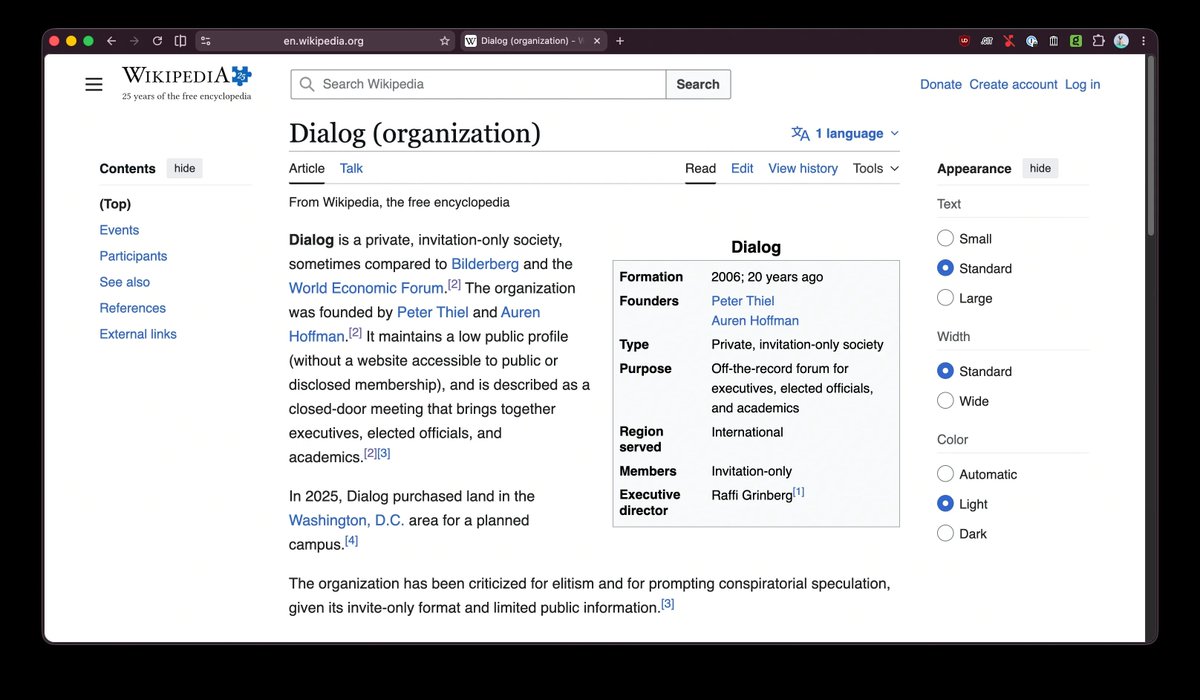
Task: Close the Dialog (organization) browser tab
Action: tap(598, 41)
